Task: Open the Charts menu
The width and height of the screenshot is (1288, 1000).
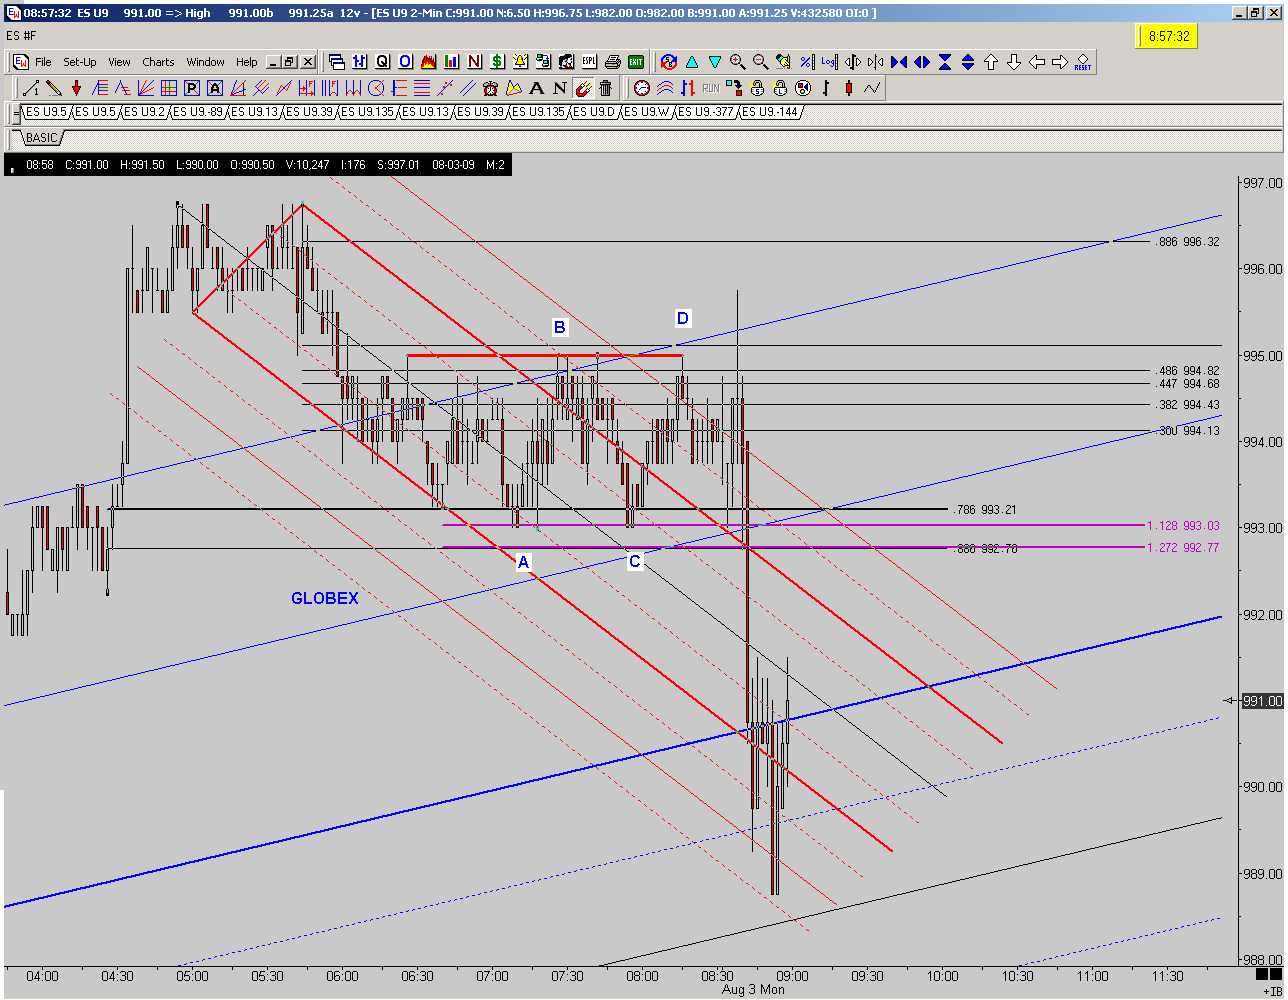Action: [x=158, y=62]
